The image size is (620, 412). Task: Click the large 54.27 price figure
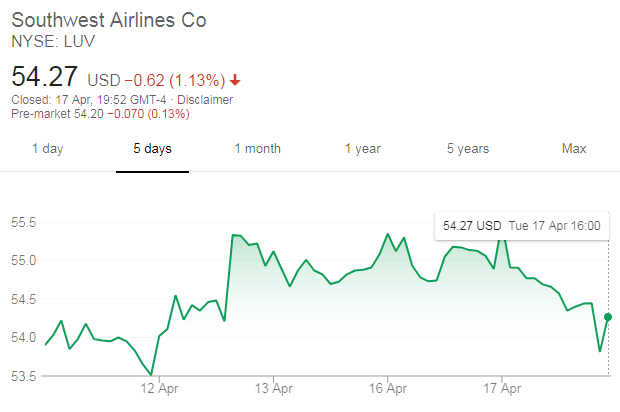point(45,77)
